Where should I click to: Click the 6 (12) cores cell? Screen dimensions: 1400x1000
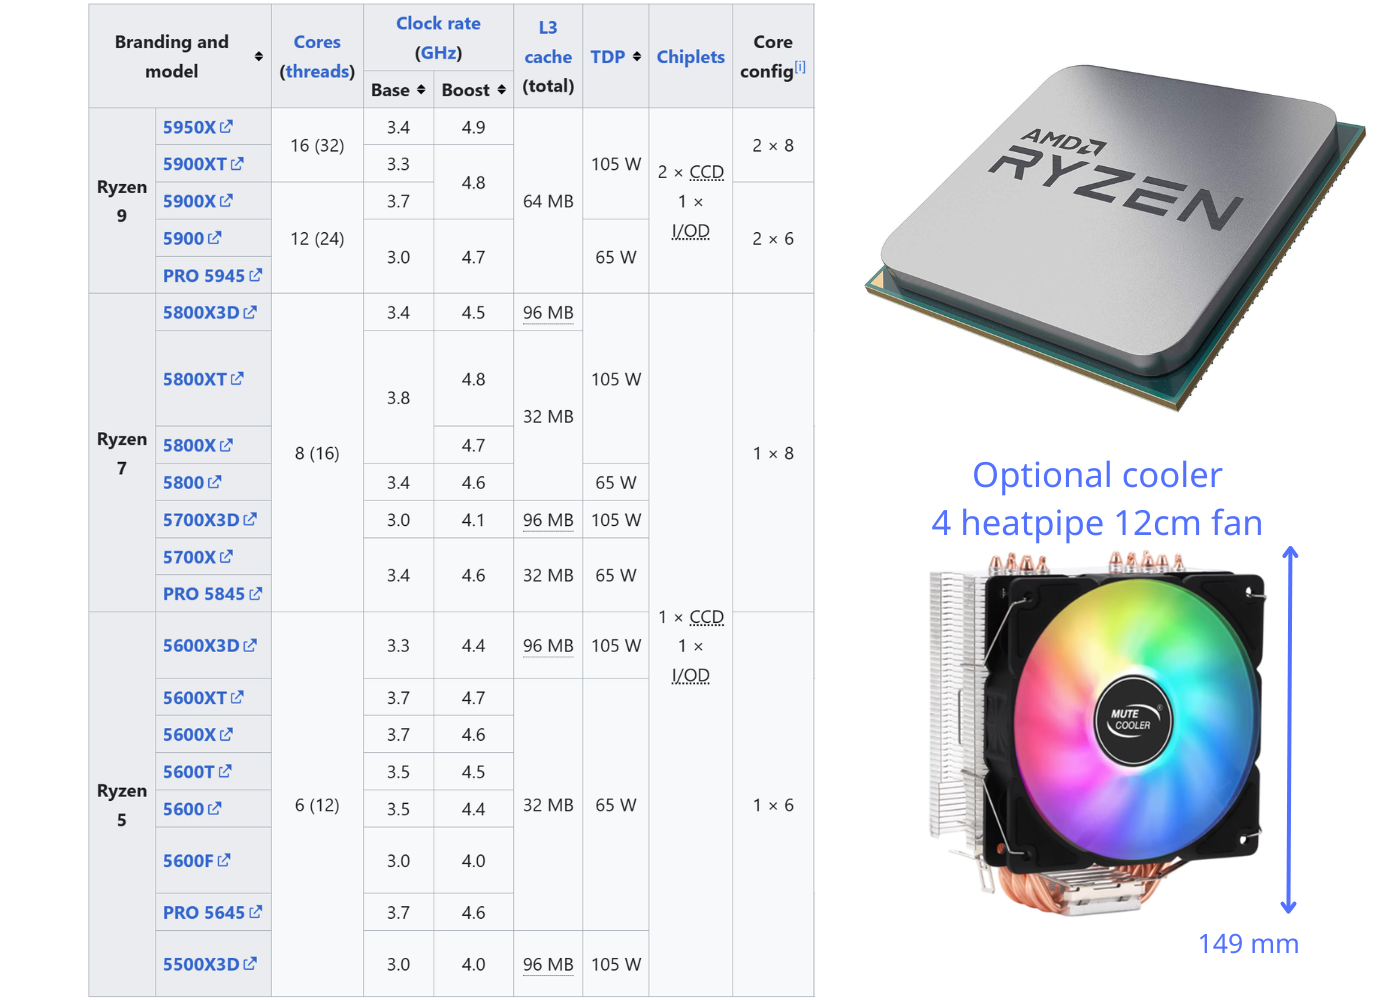(x=317, y=805)
